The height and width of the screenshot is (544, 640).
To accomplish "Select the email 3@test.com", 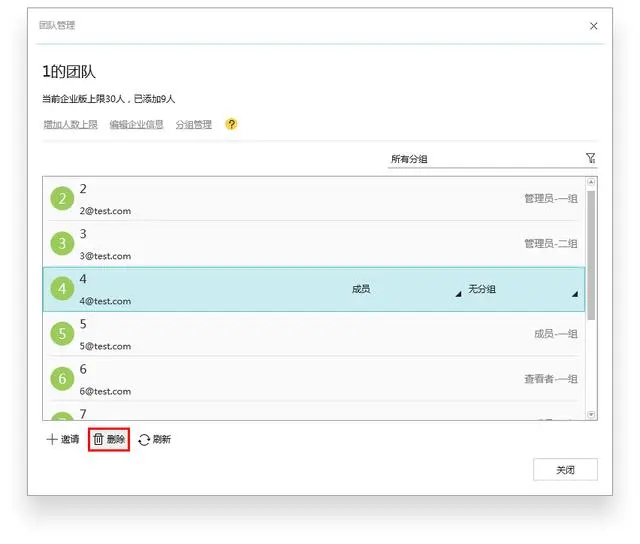I will [105, 256].
